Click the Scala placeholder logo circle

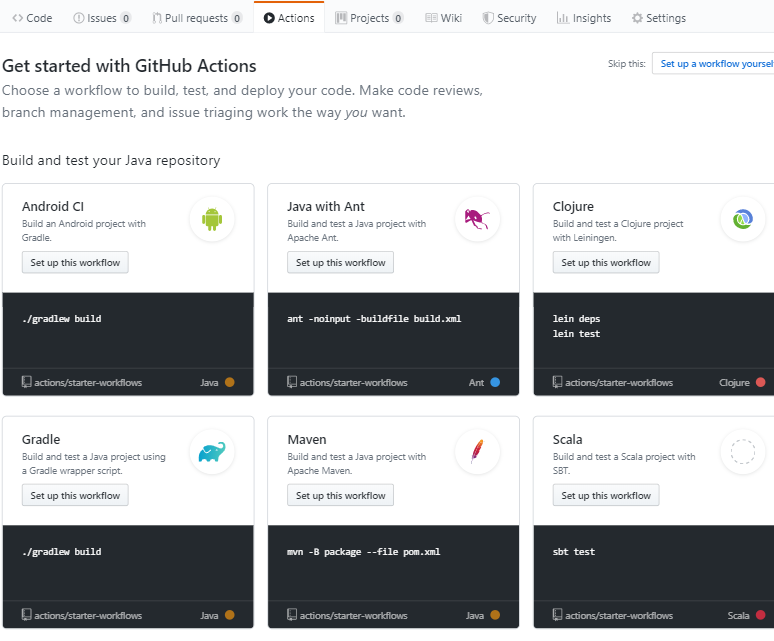point(743,452)
